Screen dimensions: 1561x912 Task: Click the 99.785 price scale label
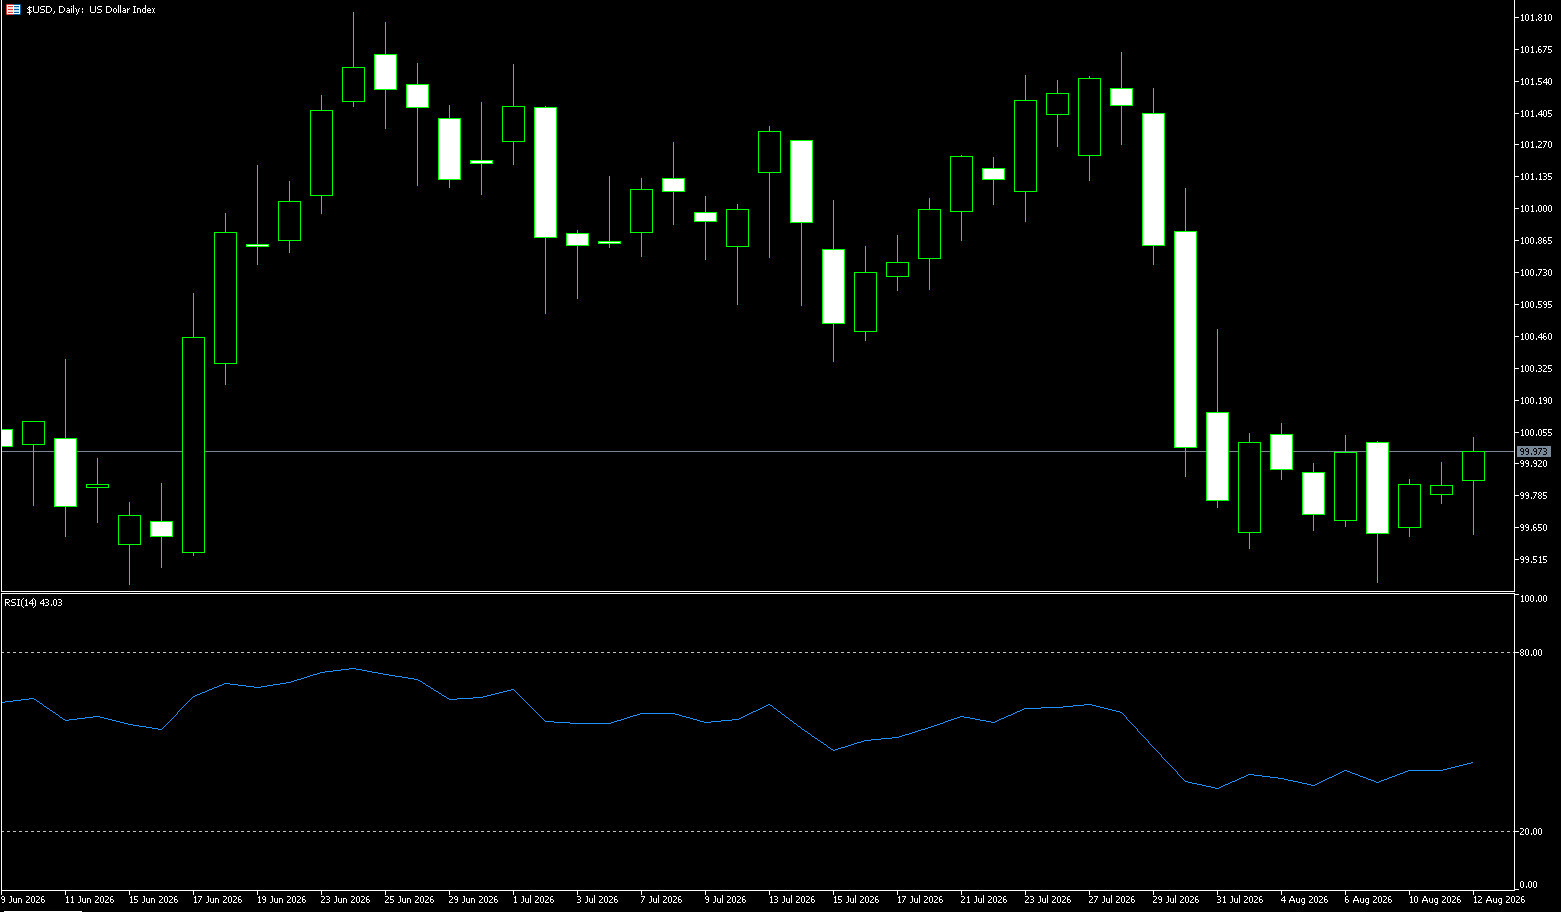point(1533,496)
